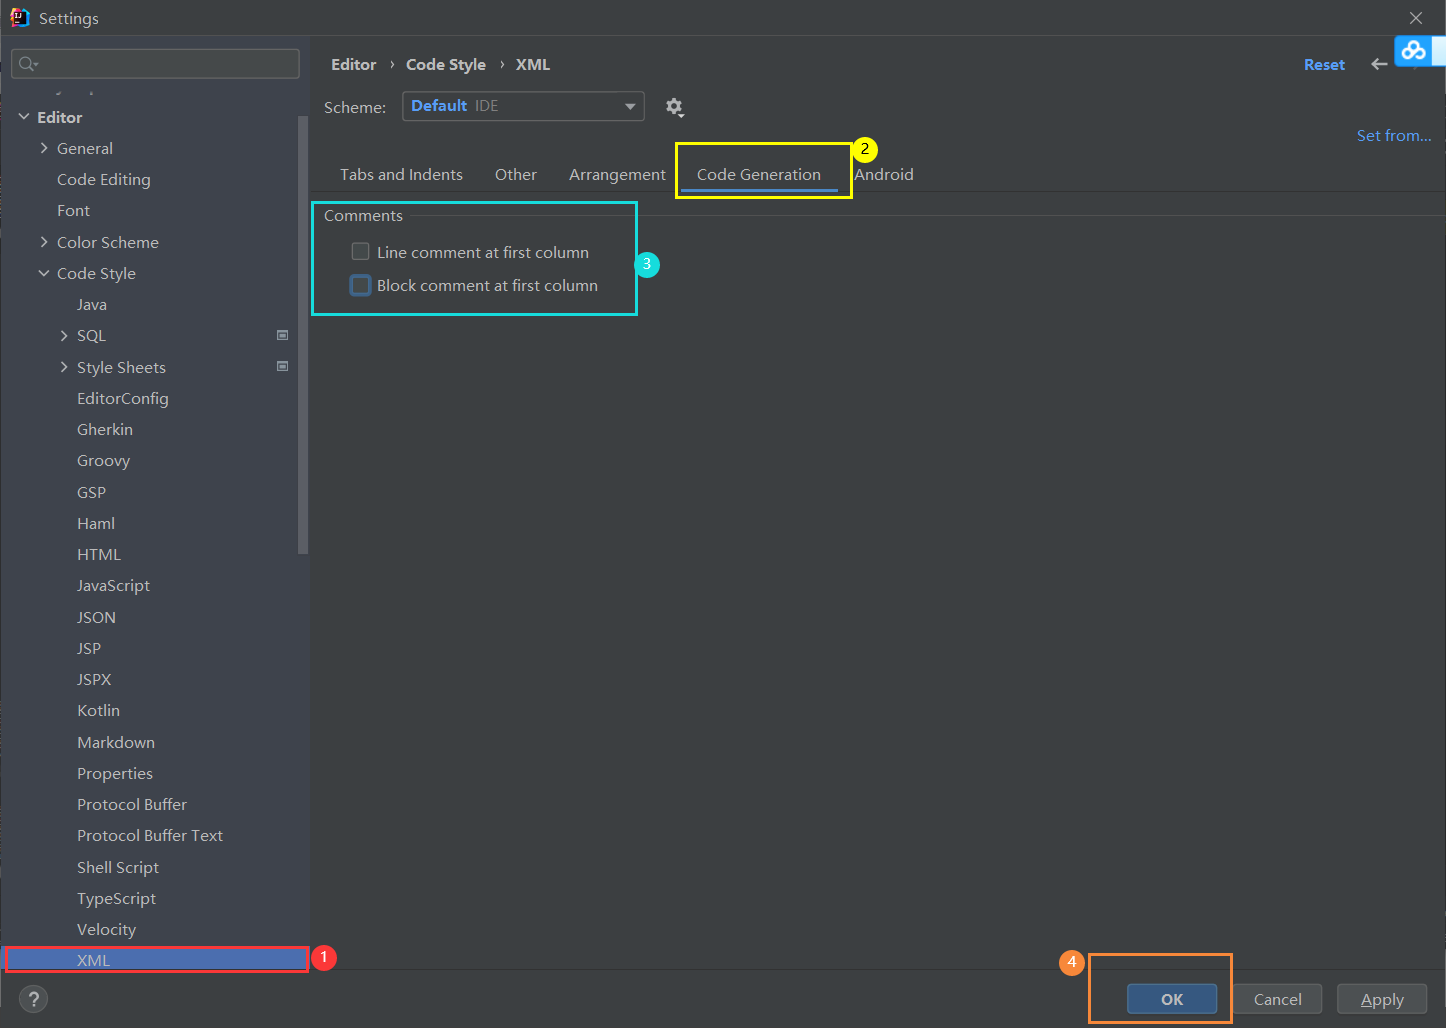Expand the SQL tree node

(64, 336)
